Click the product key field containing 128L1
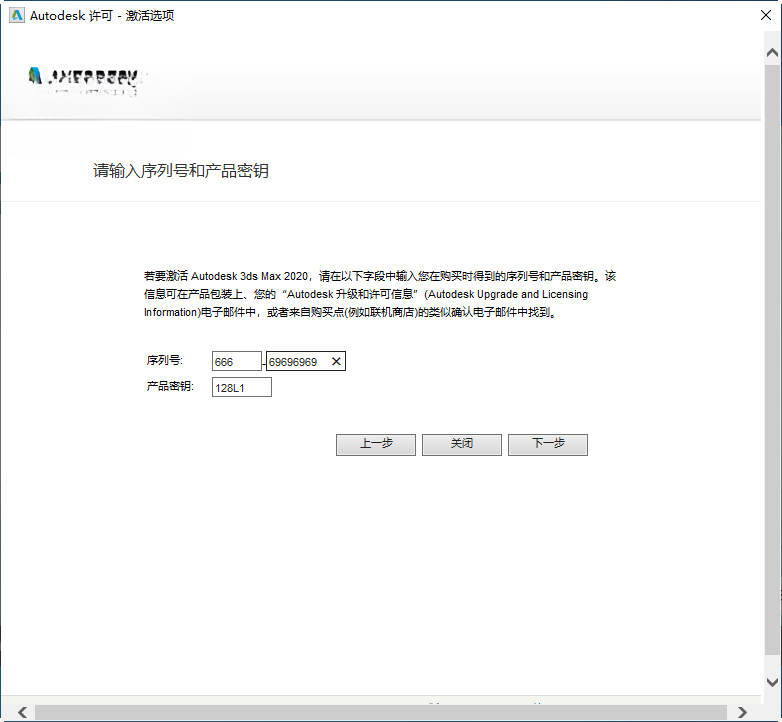The height and width of the screenshot is (722, 782). 242,387
